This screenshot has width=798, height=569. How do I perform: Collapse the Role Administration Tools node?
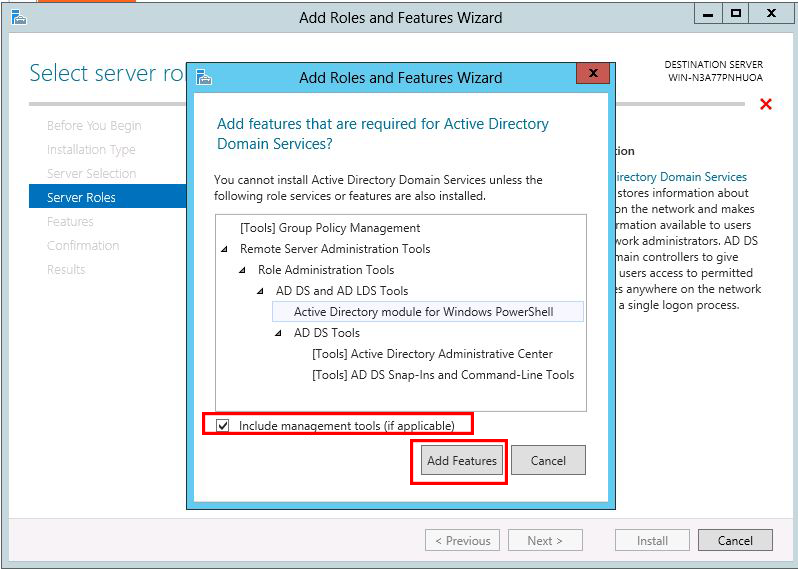242,270
